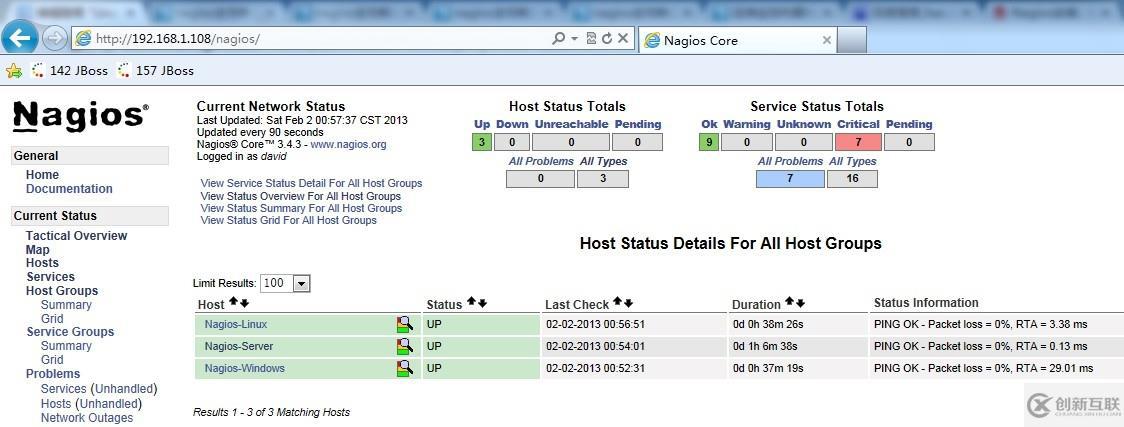1124x427 pixels.
Task: Click the browser Back arrow button
Action: pyautogui.click(x=19, y=38)
